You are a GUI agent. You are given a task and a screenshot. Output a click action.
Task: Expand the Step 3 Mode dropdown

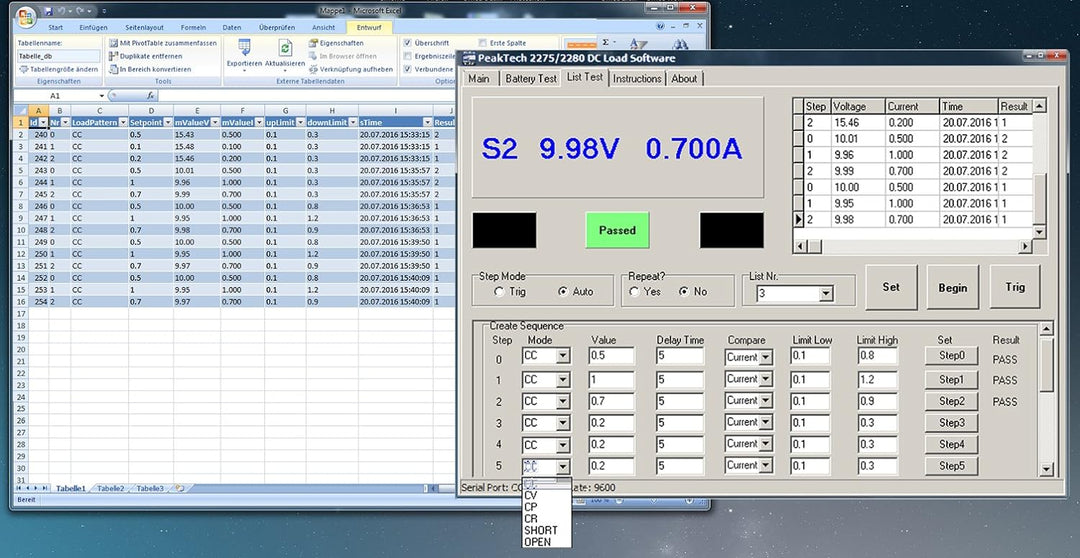(563, 423)
